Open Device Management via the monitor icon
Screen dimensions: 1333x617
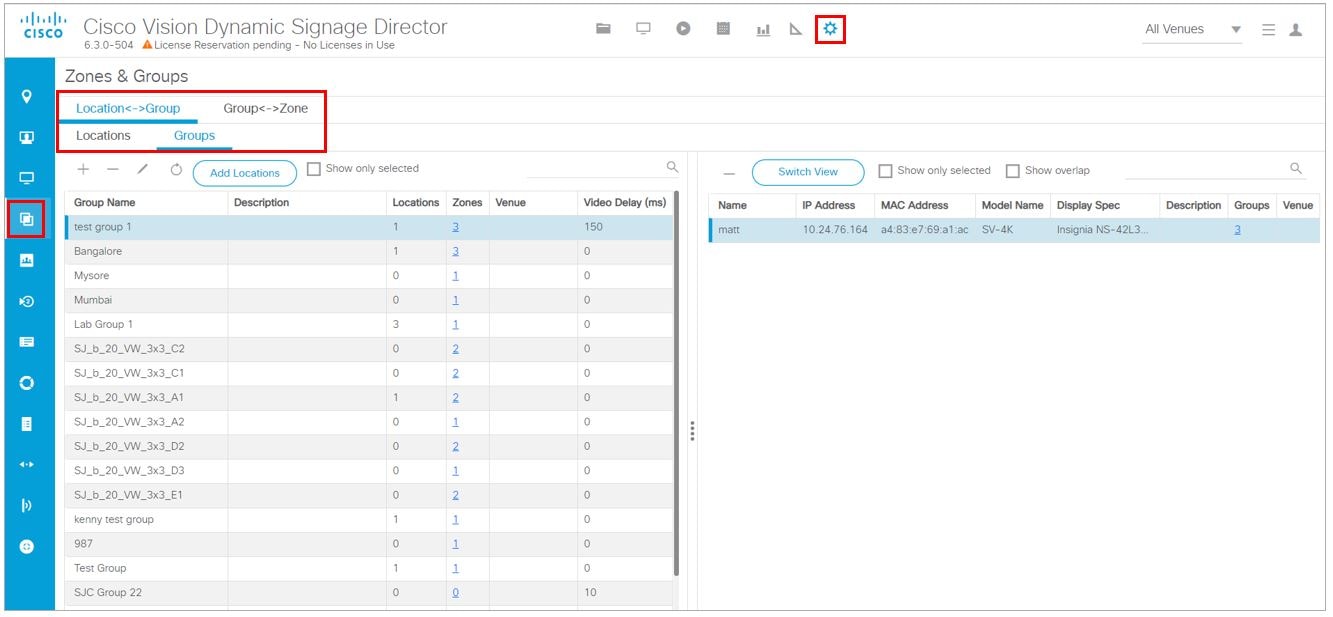643,31
